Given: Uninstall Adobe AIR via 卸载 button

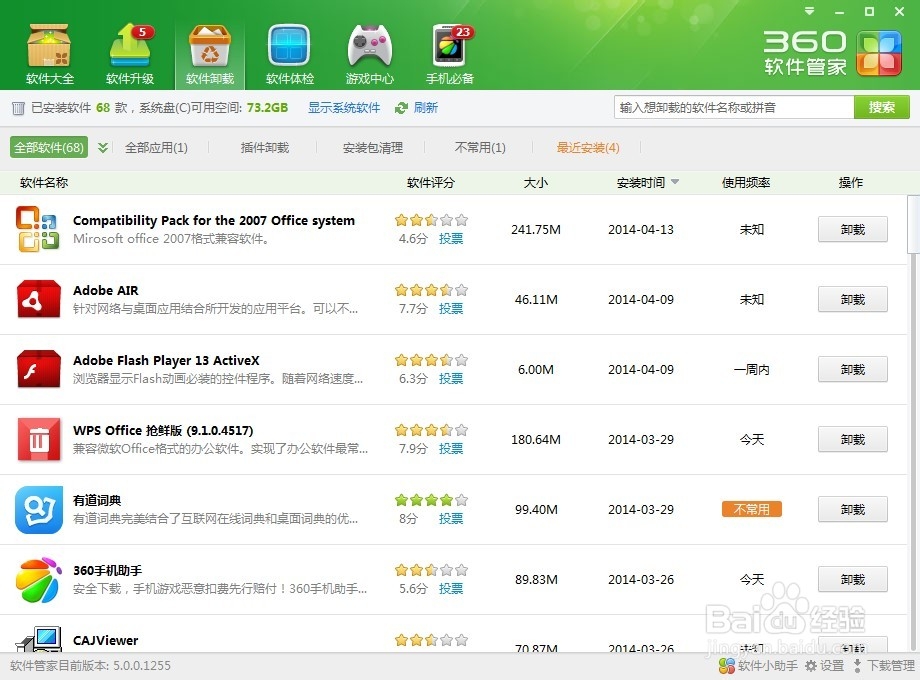Looking at the screenshot, I should pos(853,299).
